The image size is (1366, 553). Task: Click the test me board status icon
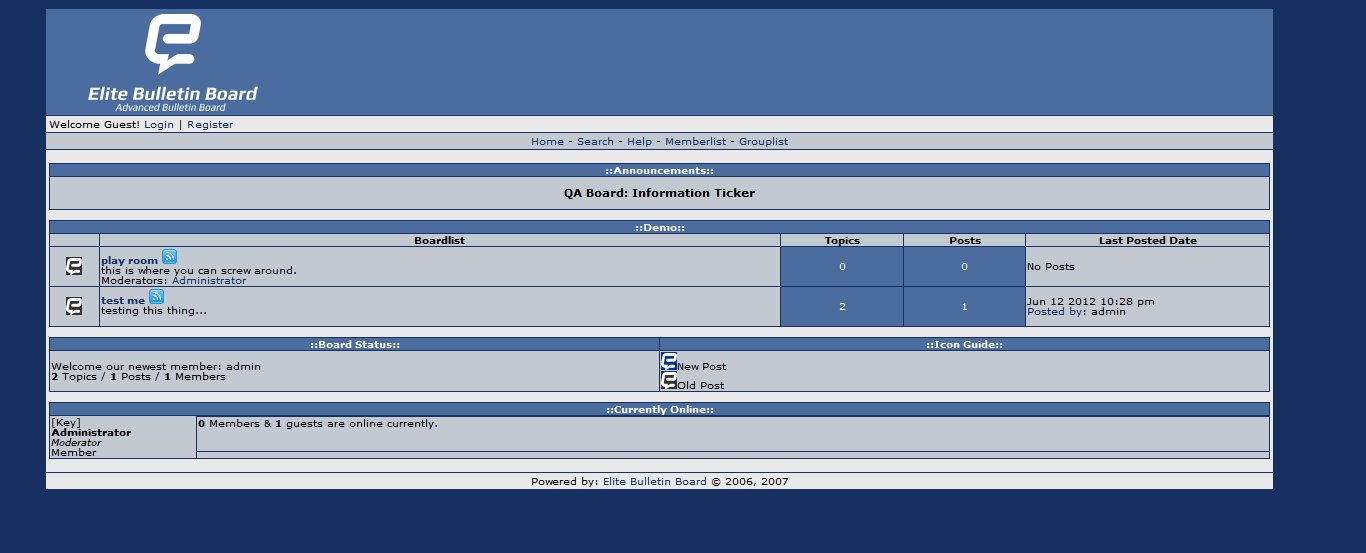74,306
